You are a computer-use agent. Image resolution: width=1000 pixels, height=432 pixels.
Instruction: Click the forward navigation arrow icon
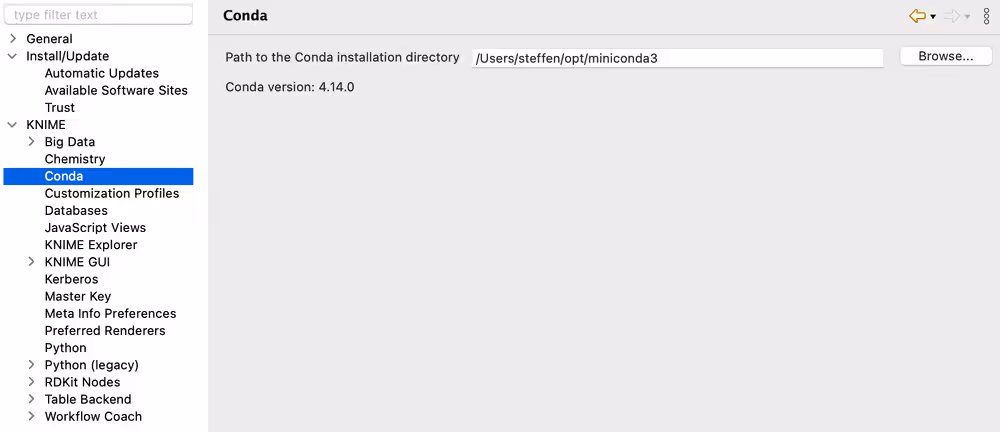pos(952,17)
